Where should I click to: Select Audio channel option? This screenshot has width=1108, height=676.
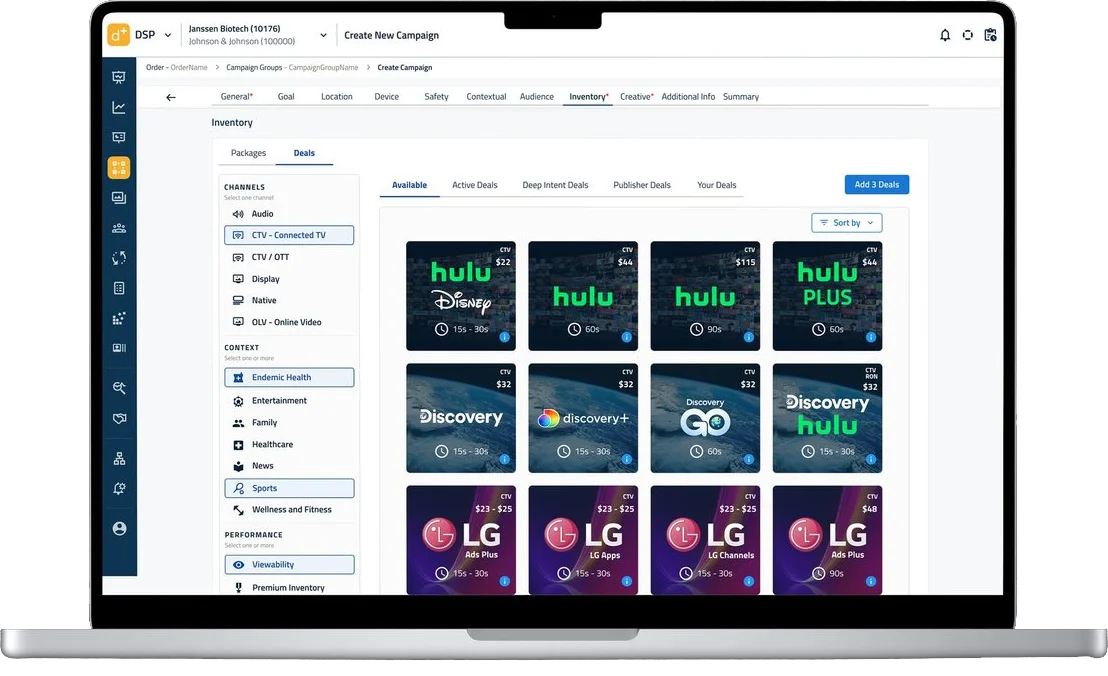pyautogui.click(x=289, y=213)
